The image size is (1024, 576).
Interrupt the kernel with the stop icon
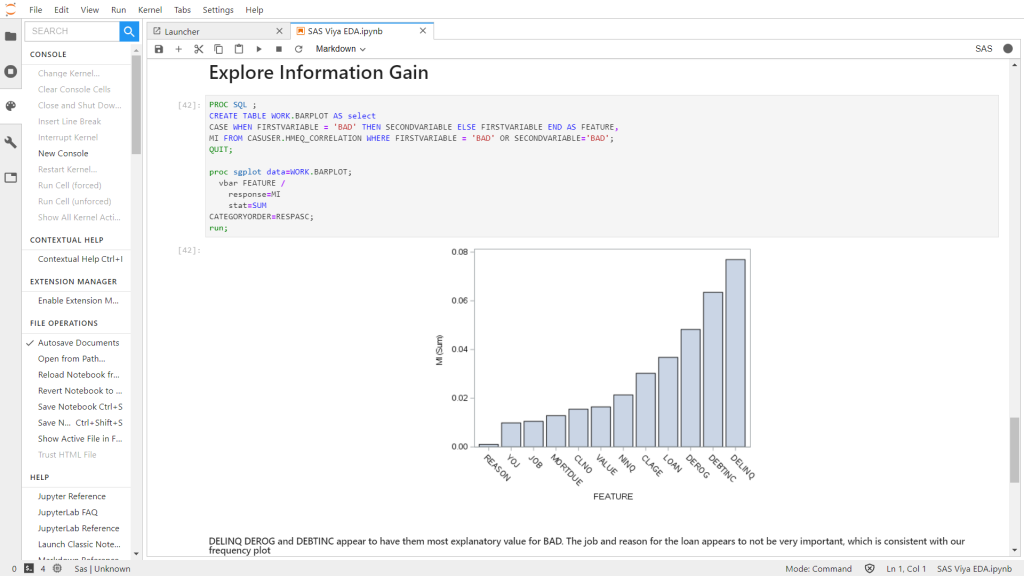pos(279,49)
